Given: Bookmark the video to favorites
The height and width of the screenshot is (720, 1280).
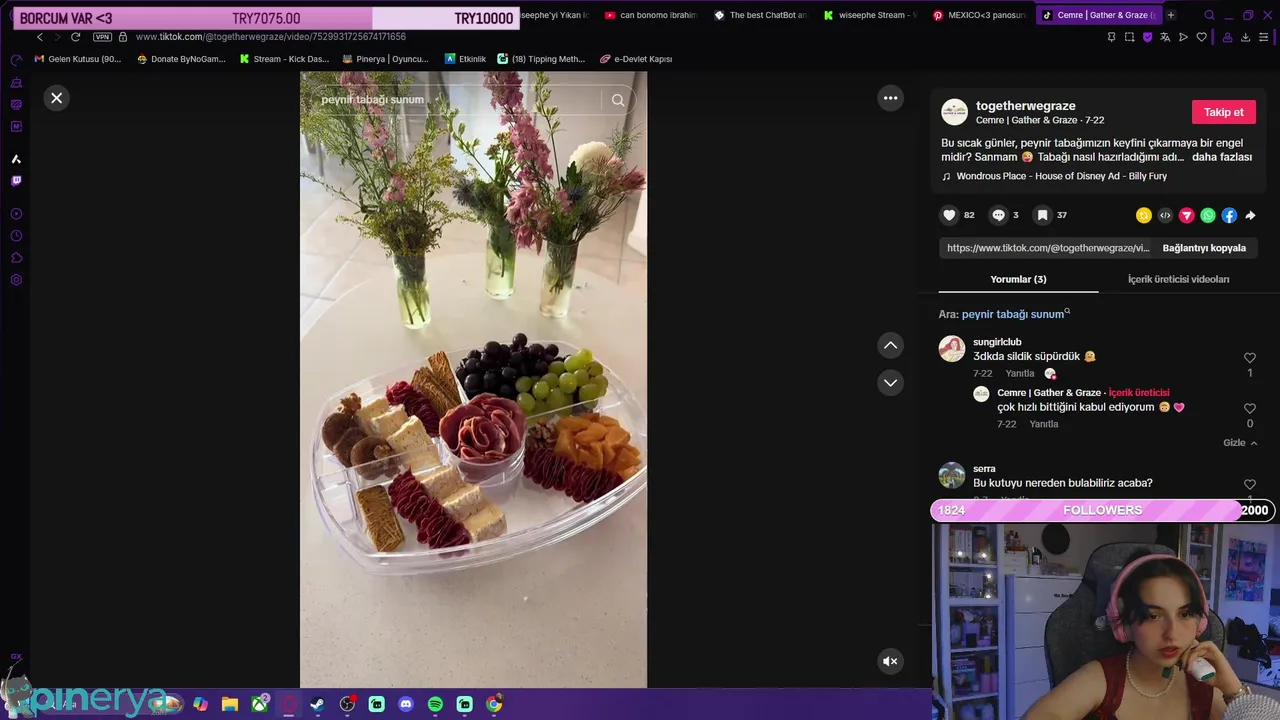Looking at the screenshot, I should pos(1042,215).
